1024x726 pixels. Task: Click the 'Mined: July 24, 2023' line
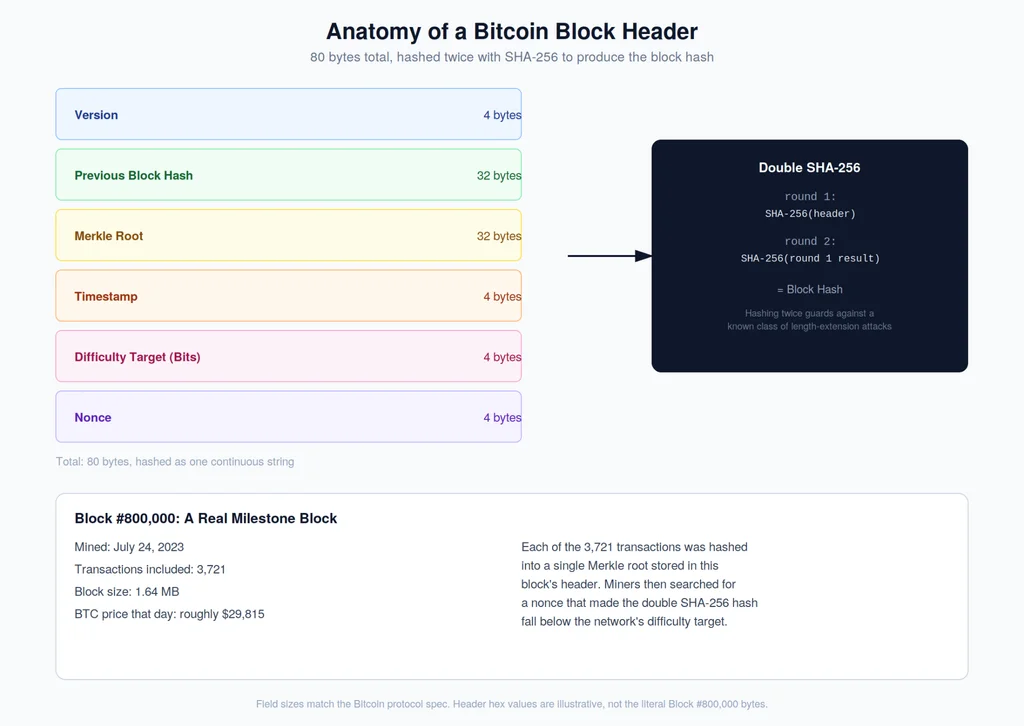click(x=129, y=547)
